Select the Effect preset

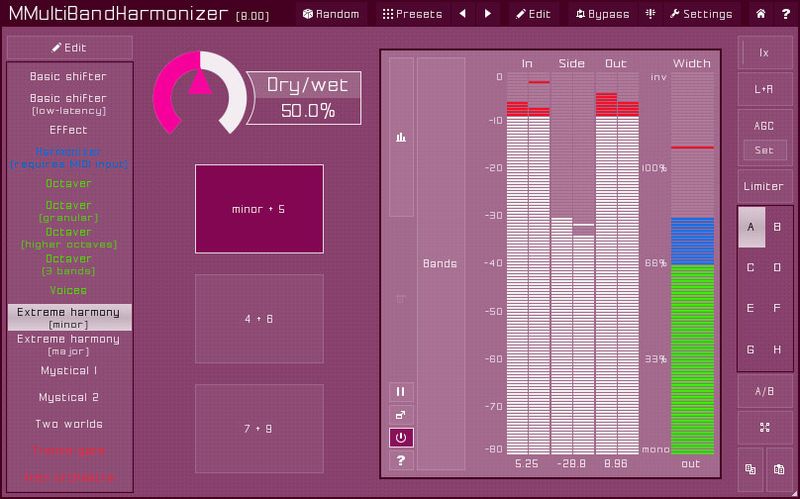(68, 130)
